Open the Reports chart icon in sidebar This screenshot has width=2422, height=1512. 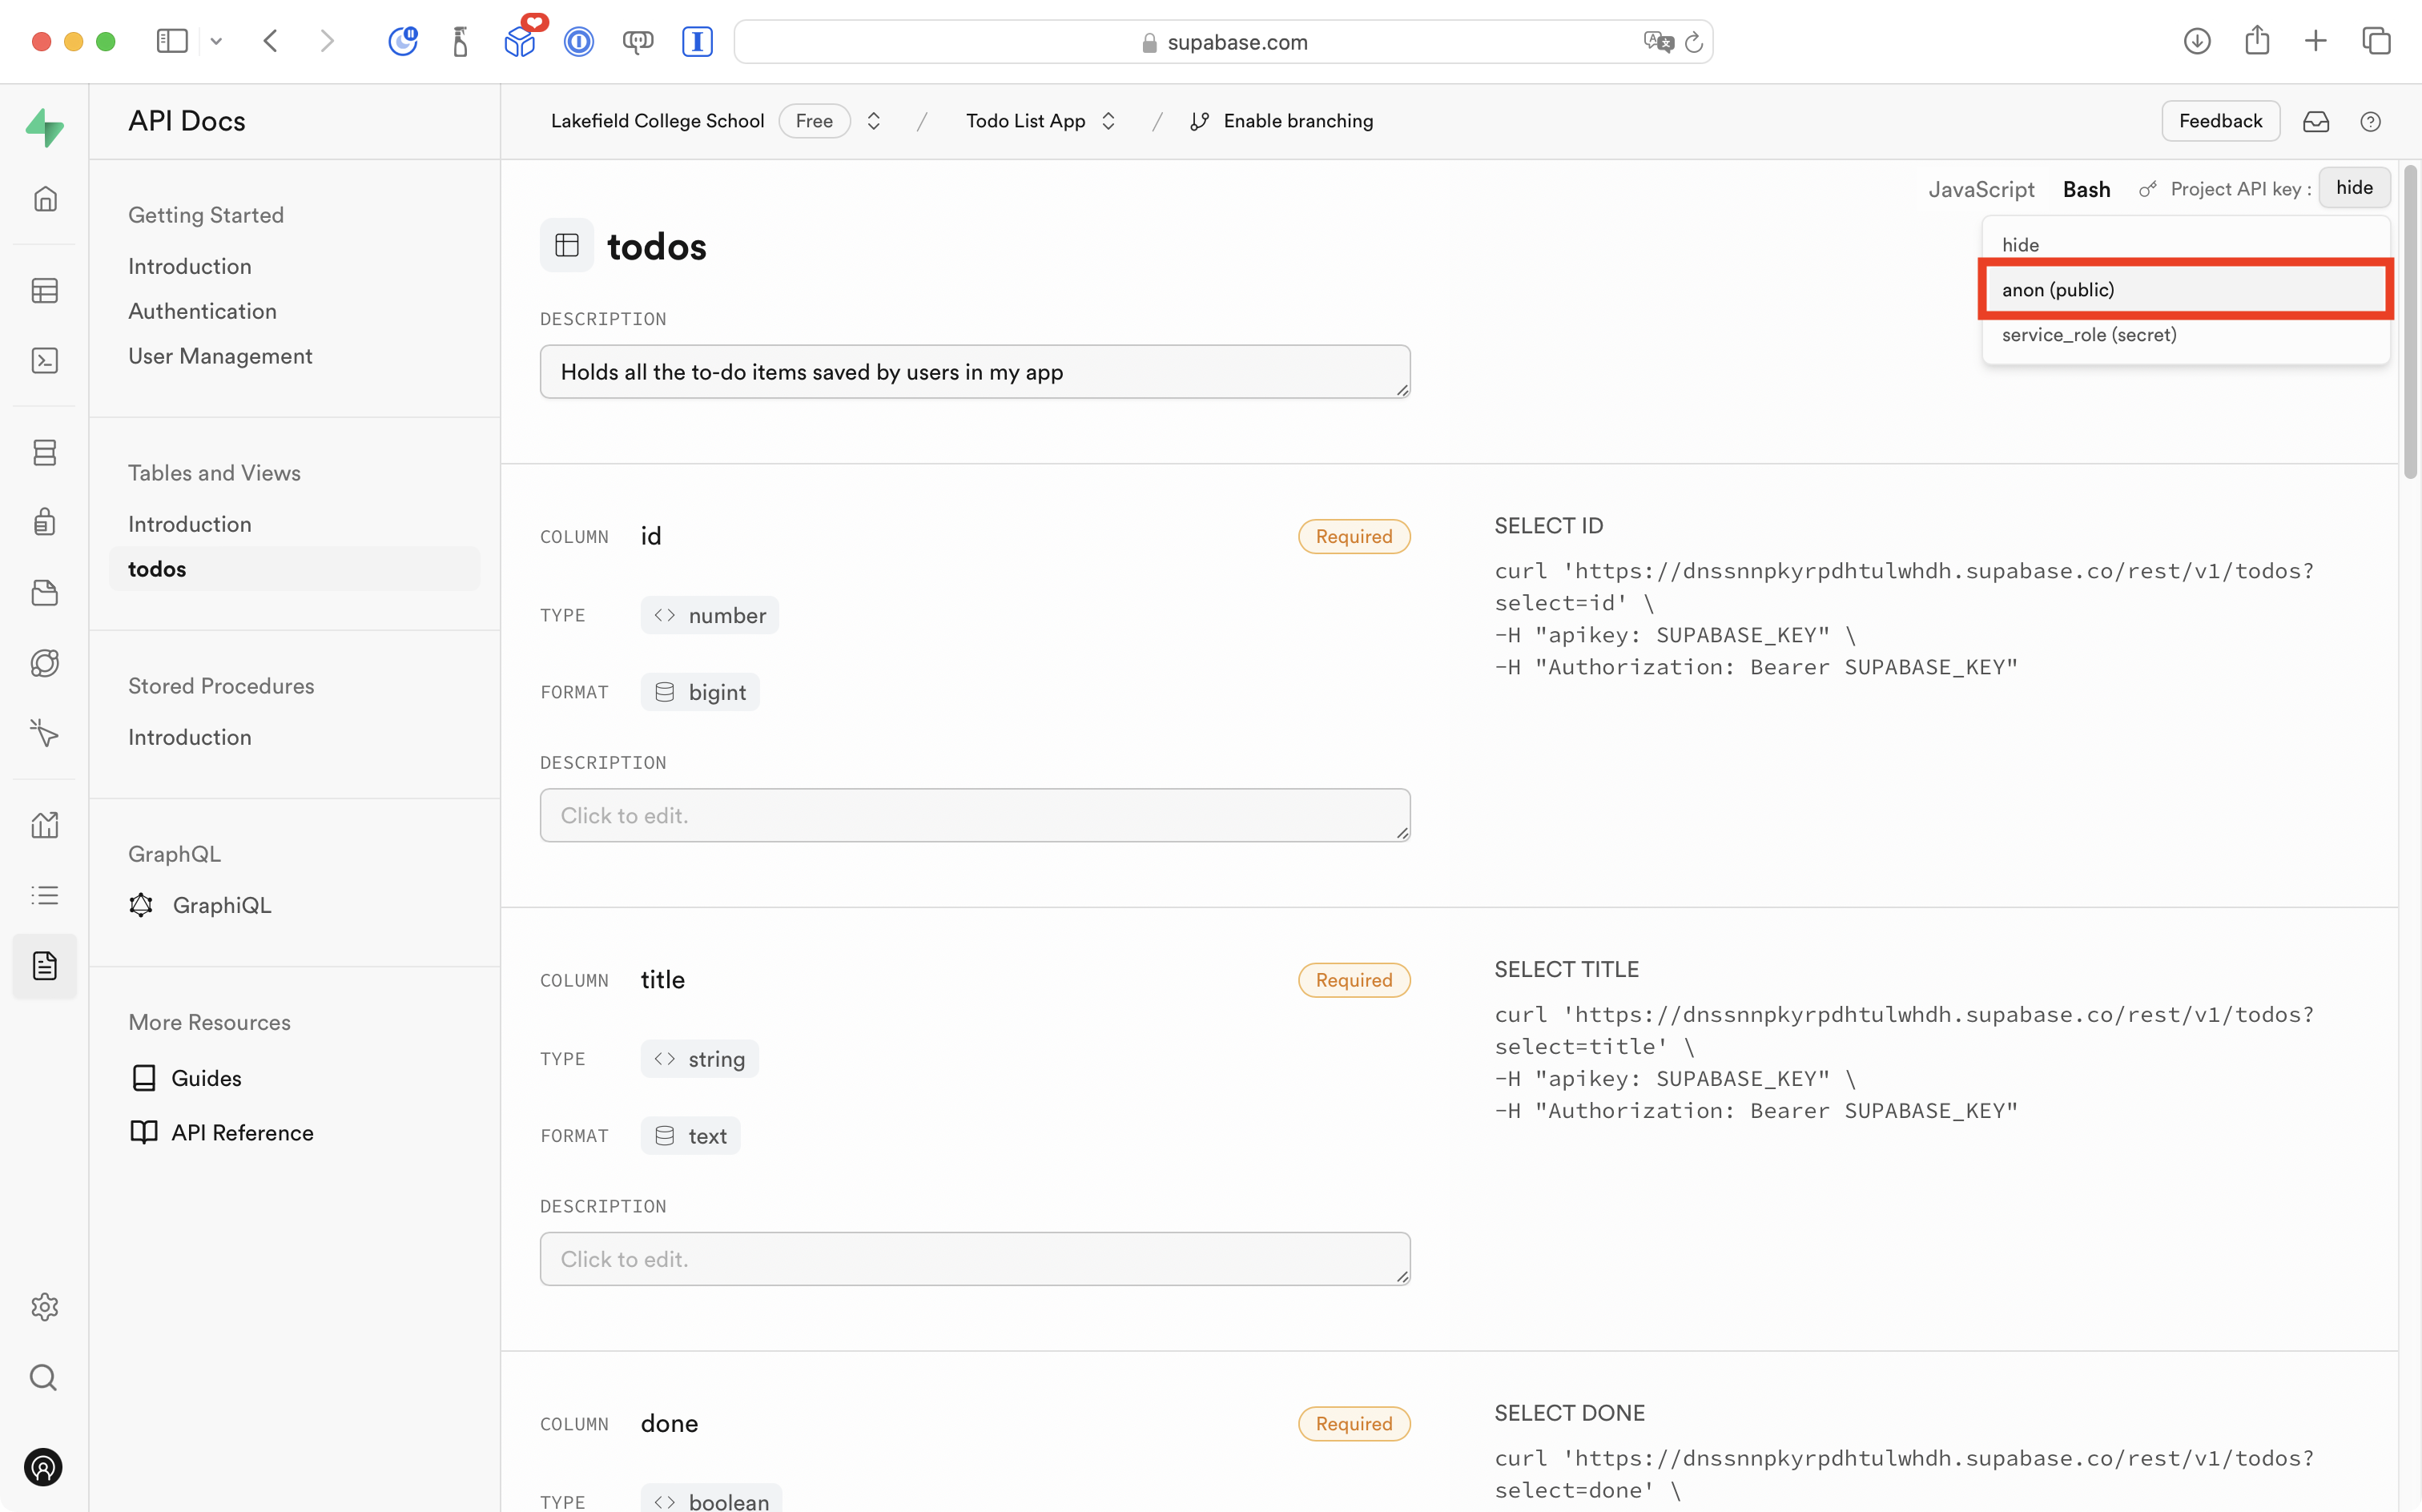point(45,825)
